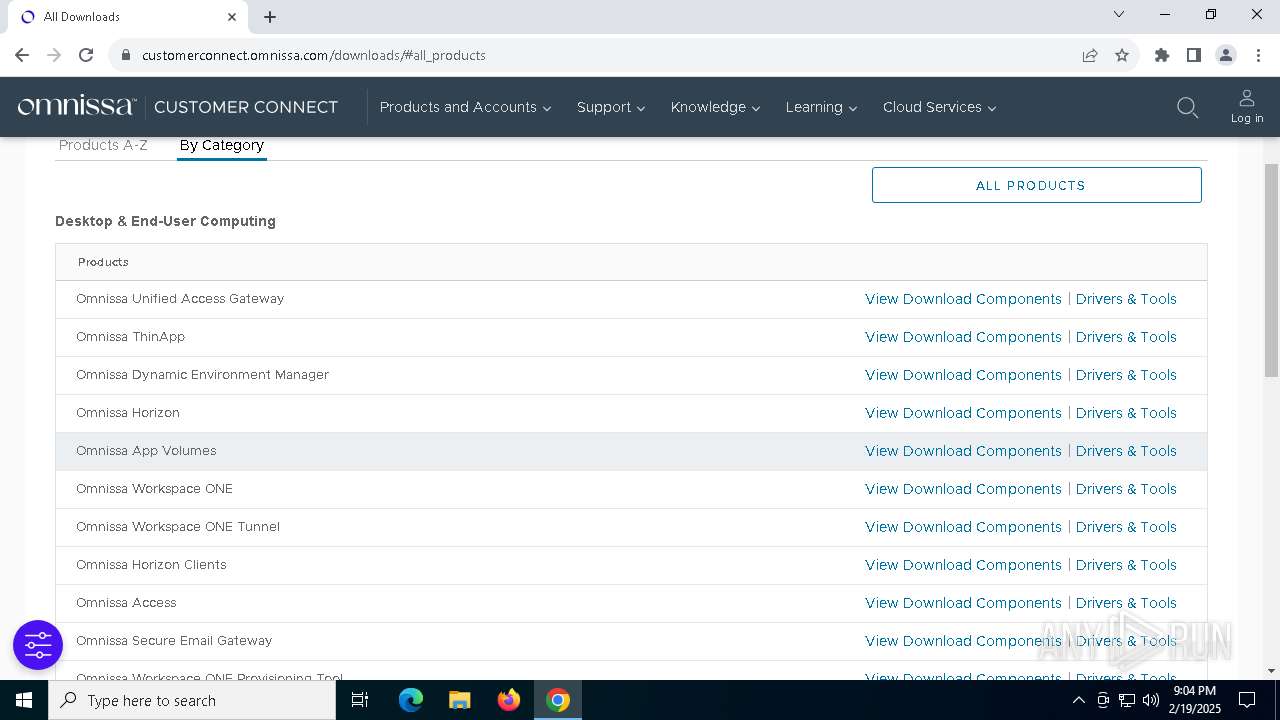Open Drivers & Tools for Workspace ONE Tunnel

pos(1126,527)
